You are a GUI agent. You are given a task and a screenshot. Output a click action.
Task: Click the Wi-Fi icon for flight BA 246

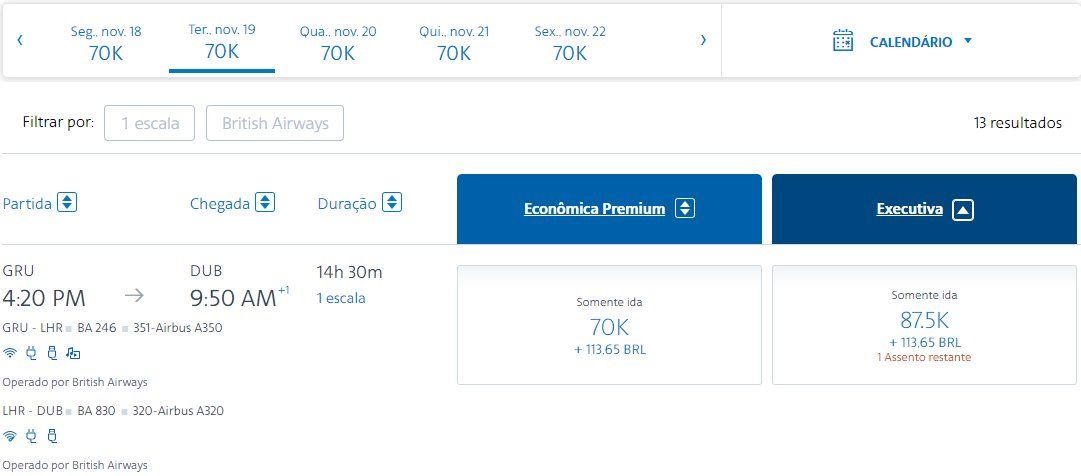[x=10, y=352]
